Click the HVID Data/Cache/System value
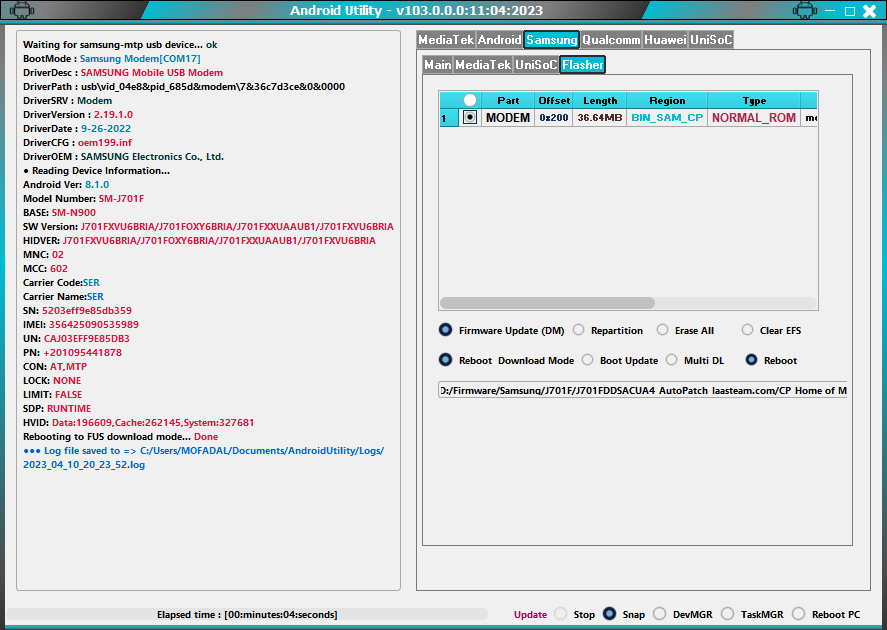Viewport: 887px width, 630px height. pyautogui.click(x=153, y=422)
